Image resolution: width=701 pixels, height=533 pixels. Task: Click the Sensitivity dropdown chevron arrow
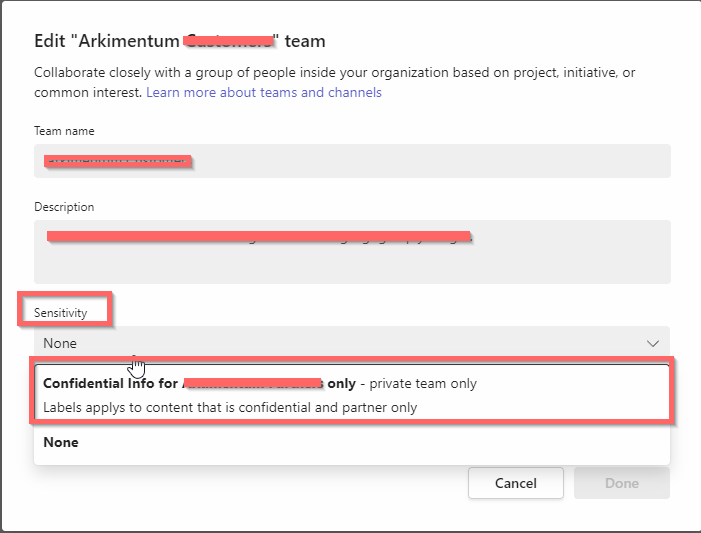pos(653,343)
